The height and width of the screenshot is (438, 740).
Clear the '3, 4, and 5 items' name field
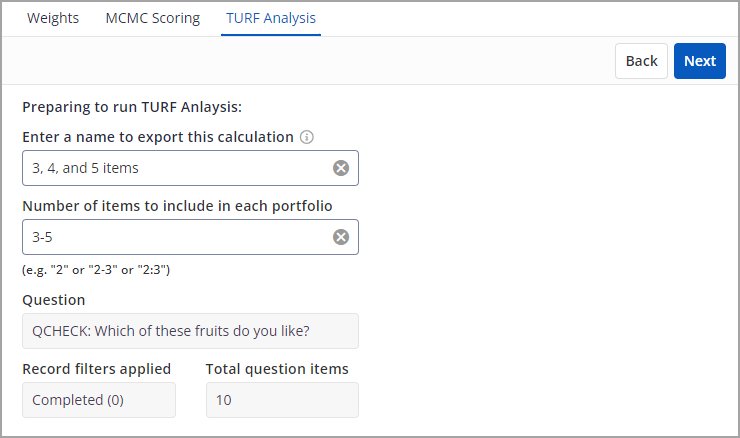[x=341, y=168]
